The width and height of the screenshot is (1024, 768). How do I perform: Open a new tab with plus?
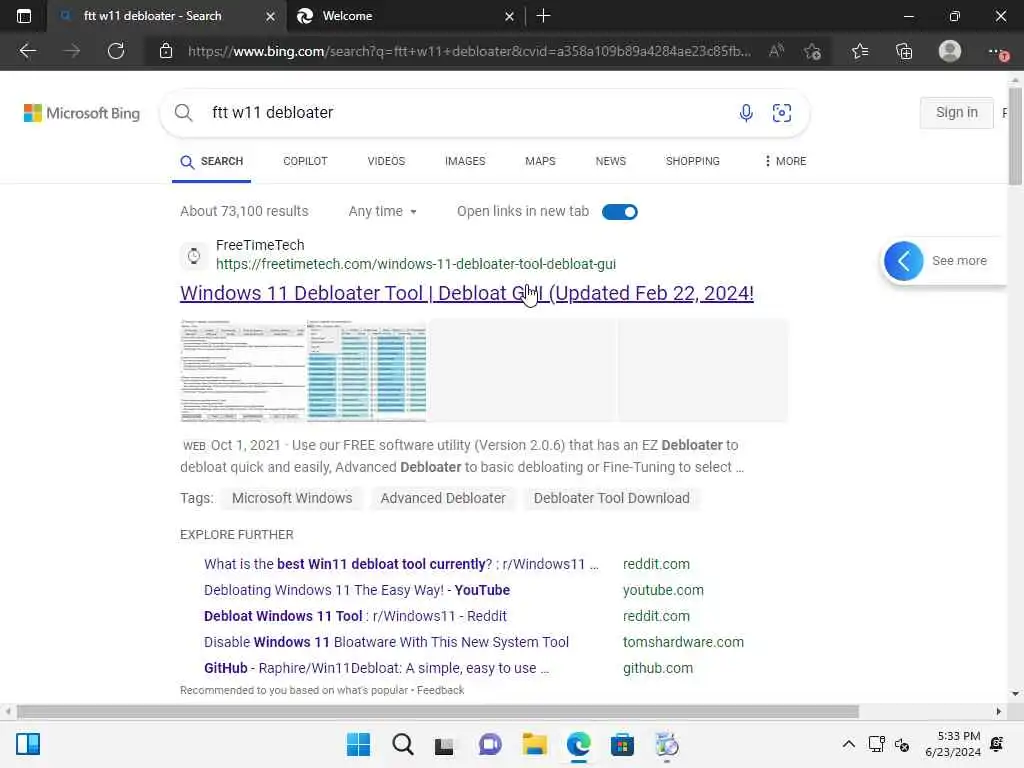click(x=543, y=16)
